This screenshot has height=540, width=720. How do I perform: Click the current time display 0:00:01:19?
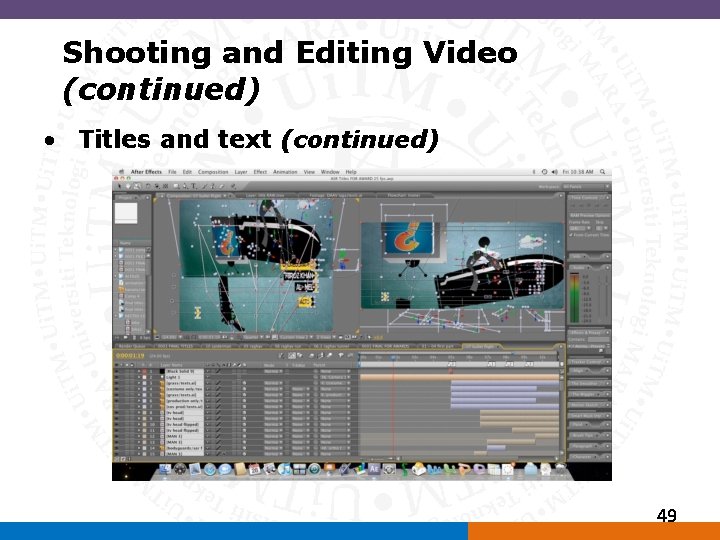tap(130, 356)
